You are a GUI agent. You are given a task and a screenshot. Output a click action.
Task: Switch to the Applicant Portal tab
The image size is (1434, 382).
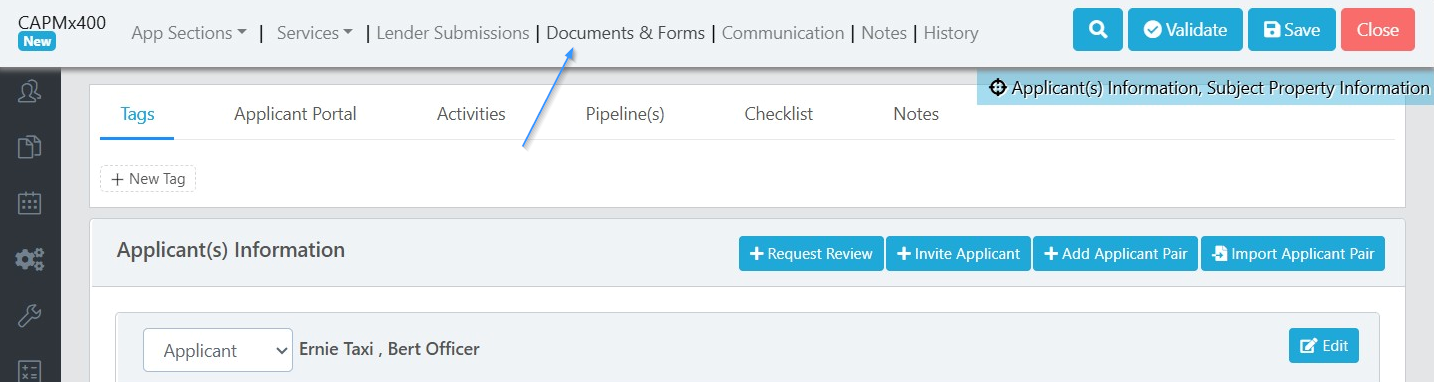(x=295, y=114)
